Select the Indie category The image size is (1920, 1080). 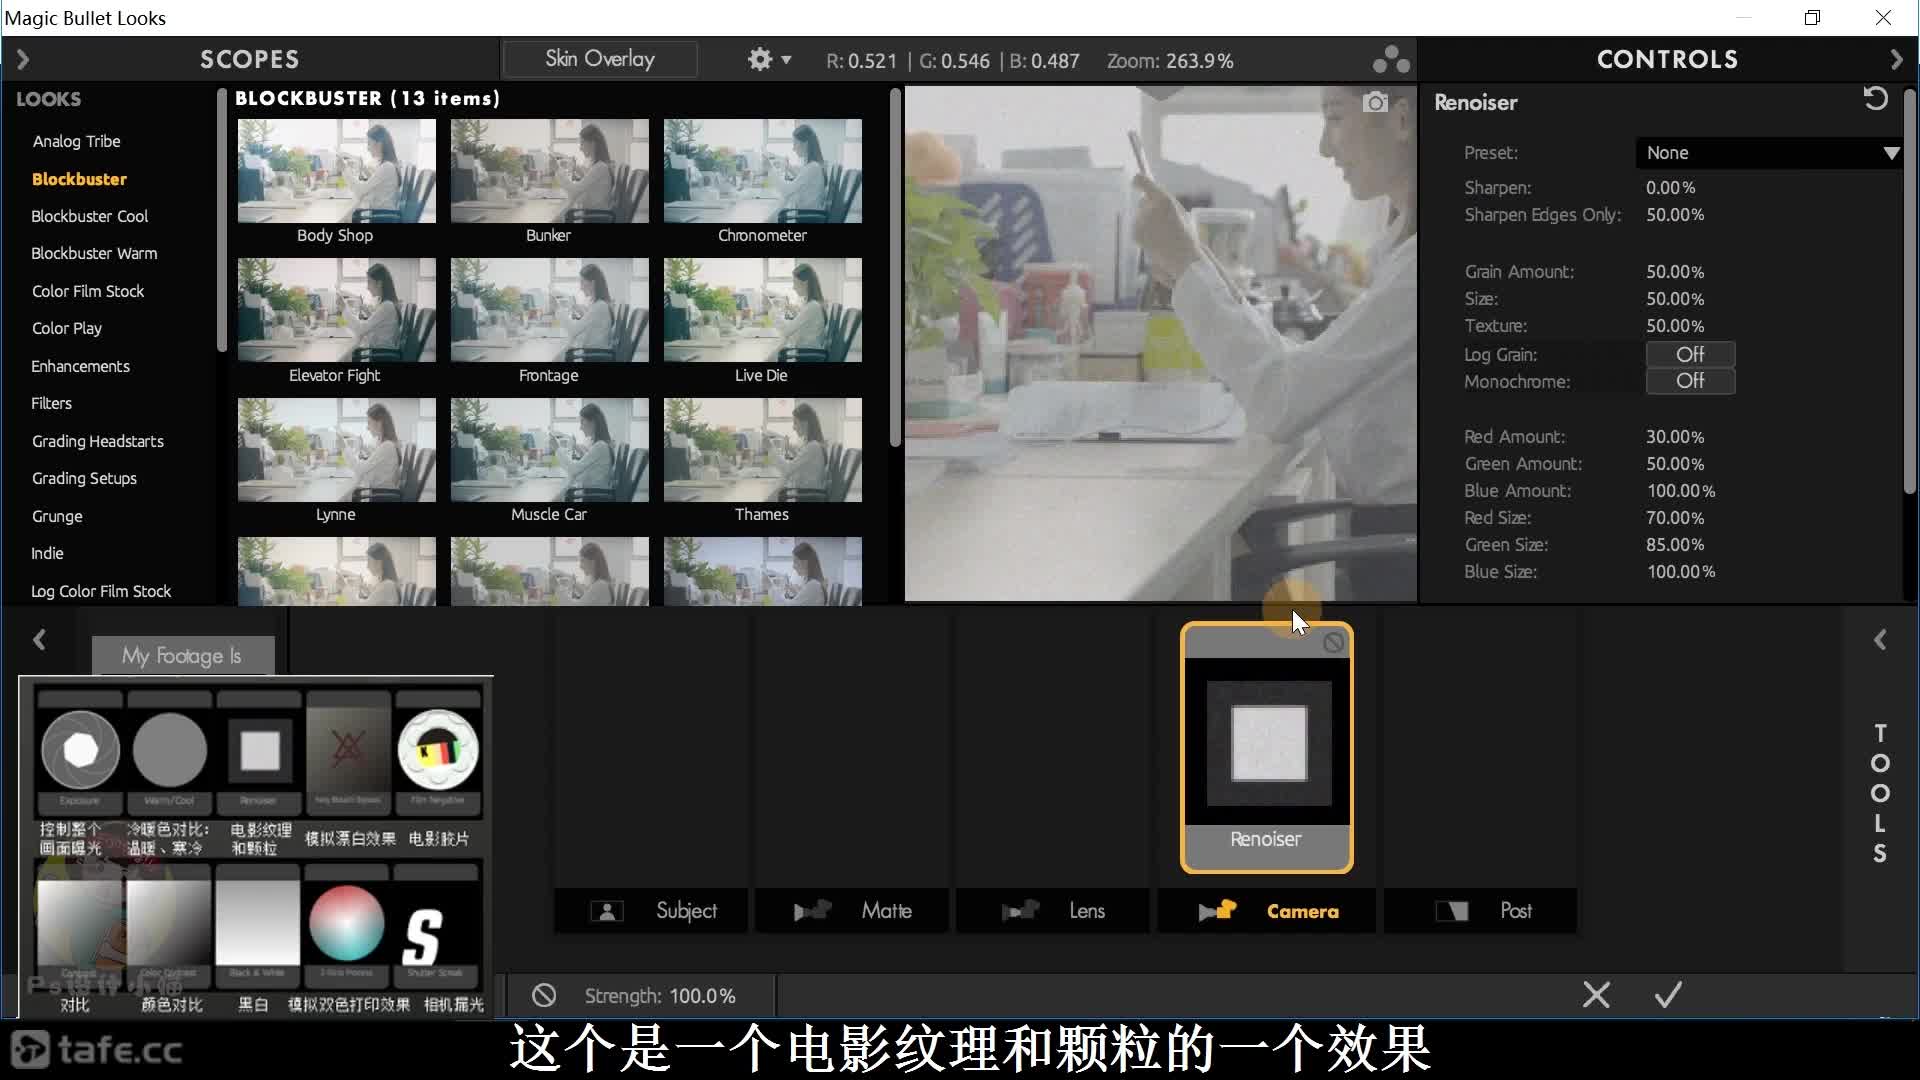[x=47, y=553]
